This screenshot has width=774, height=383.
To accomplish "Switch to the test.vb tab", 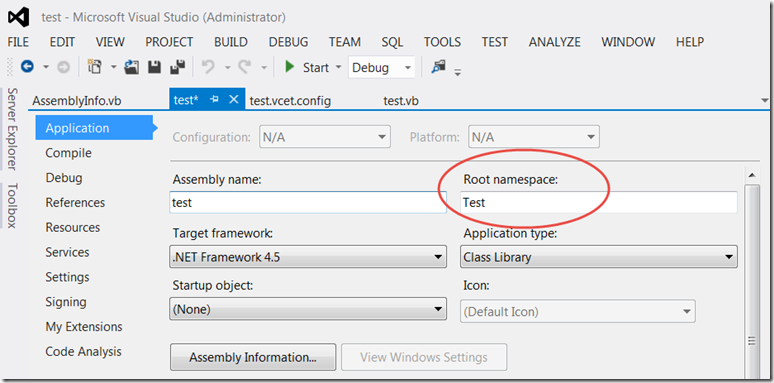I will coord(401,101).
